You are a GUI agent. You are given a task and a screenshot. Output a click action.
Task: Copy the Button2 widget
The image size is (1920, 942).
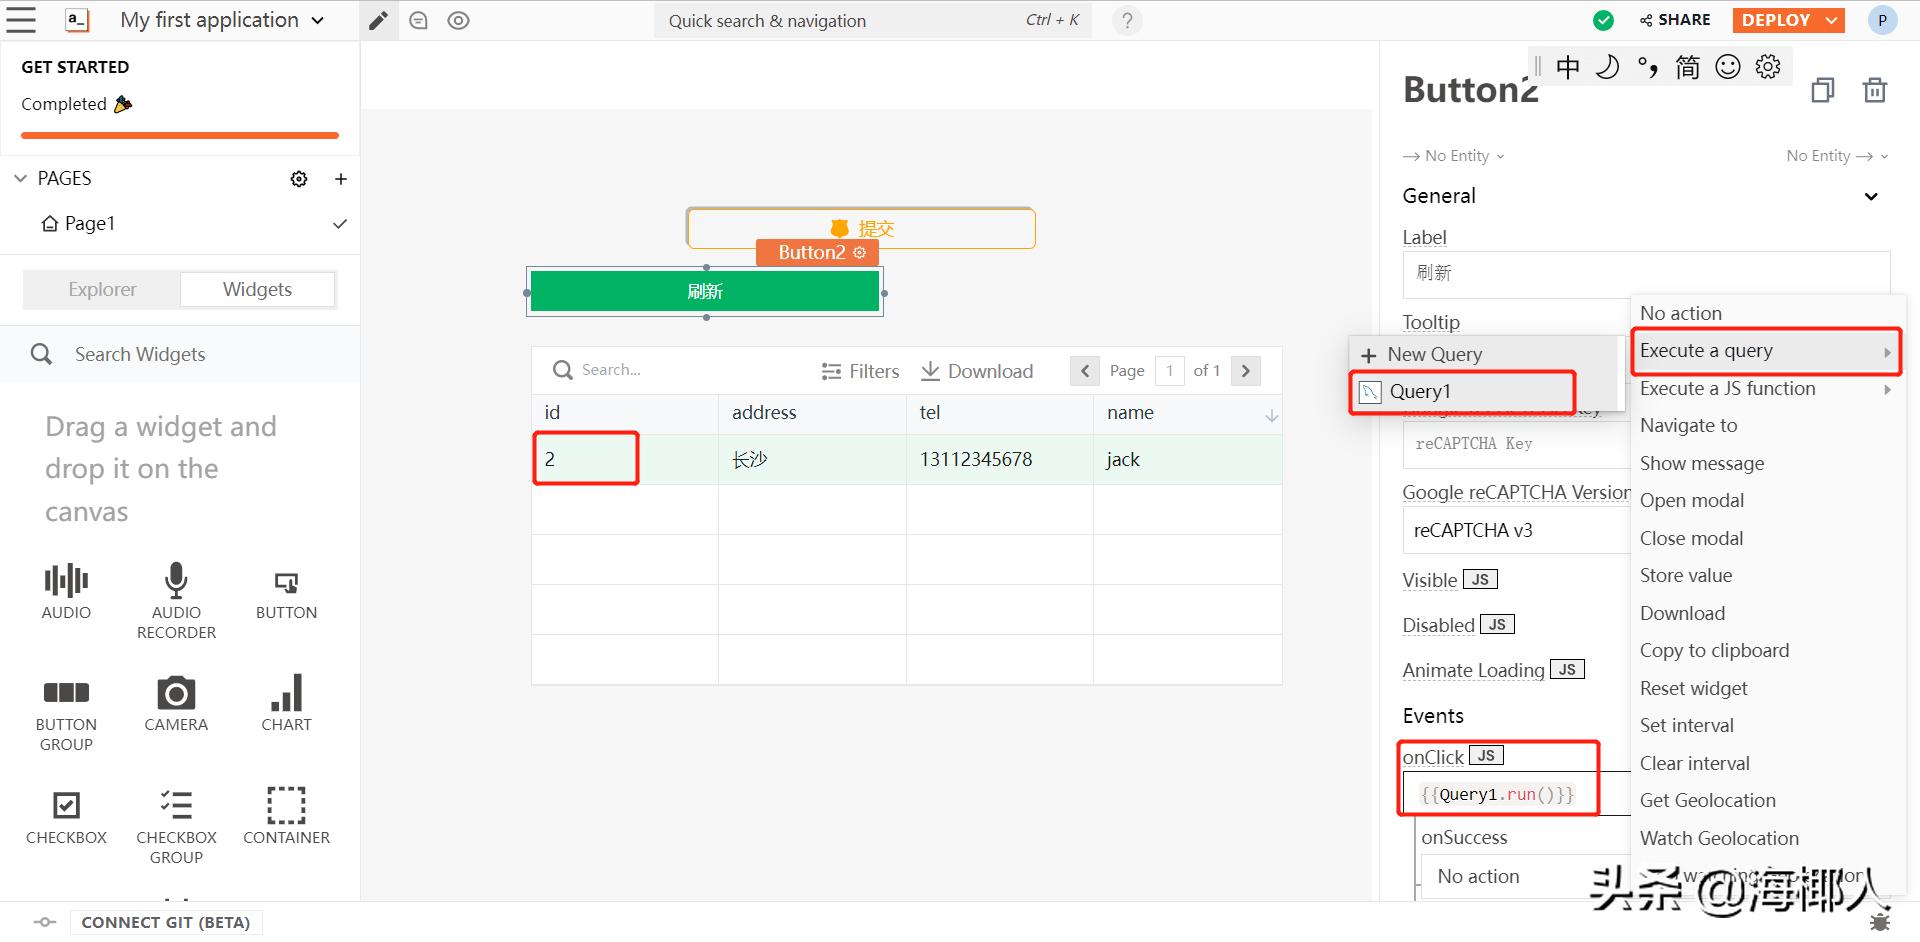(x=1823, y=90)
